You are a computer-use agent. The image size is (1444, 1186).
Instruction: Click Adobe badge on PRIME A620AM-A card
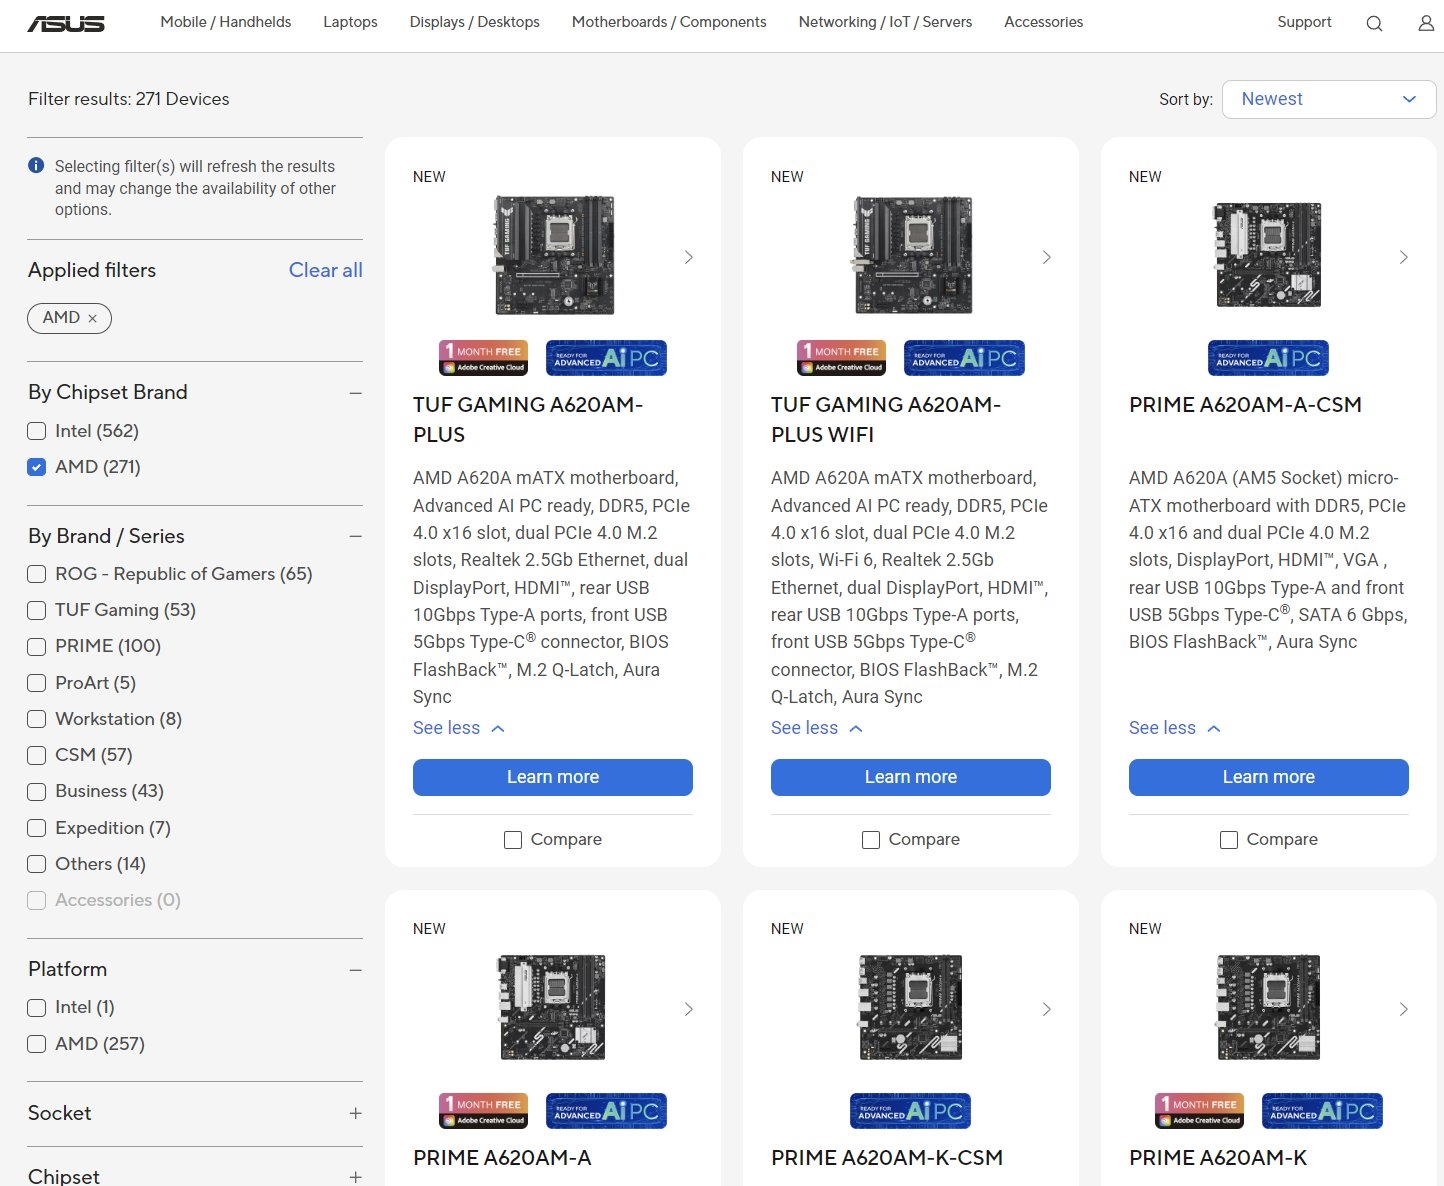tap(484, 1111)
